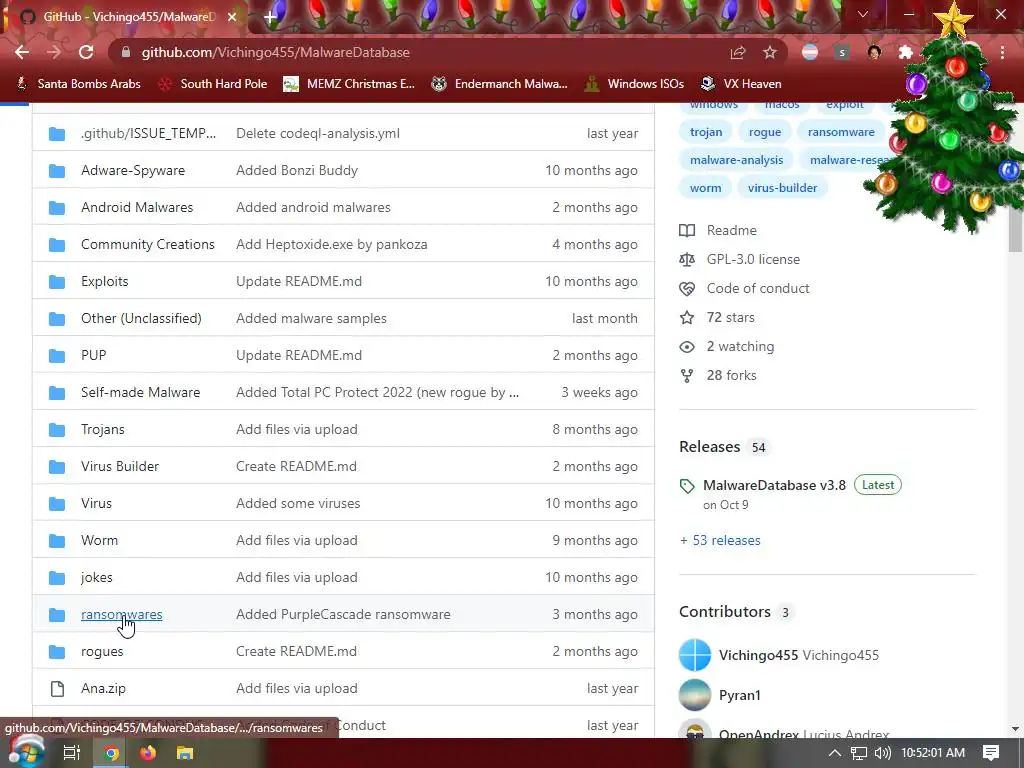Click folder icon beside Virus row
Image resolution: width=1024 pixels, height=768 pixels.
57,504
